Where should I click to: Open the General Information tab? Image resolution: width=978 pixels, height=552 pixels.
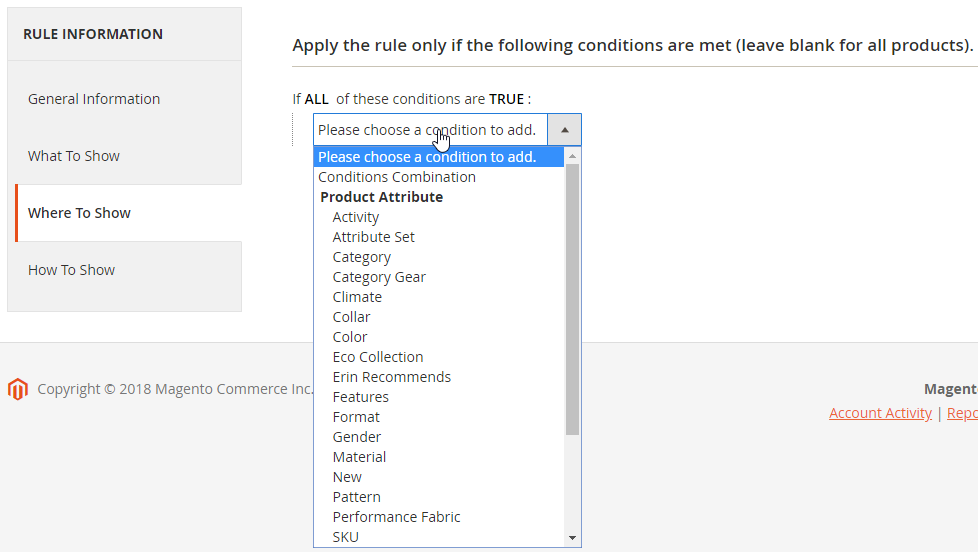pyautogui.click(x=94, y=99)
